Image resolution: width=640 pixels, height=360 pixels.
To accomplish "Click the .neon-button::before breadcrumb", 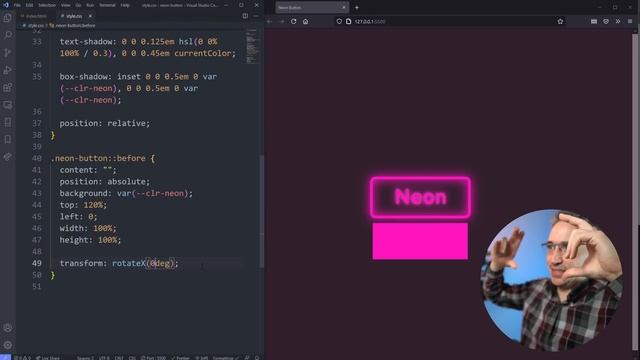I will click(73, 25).
